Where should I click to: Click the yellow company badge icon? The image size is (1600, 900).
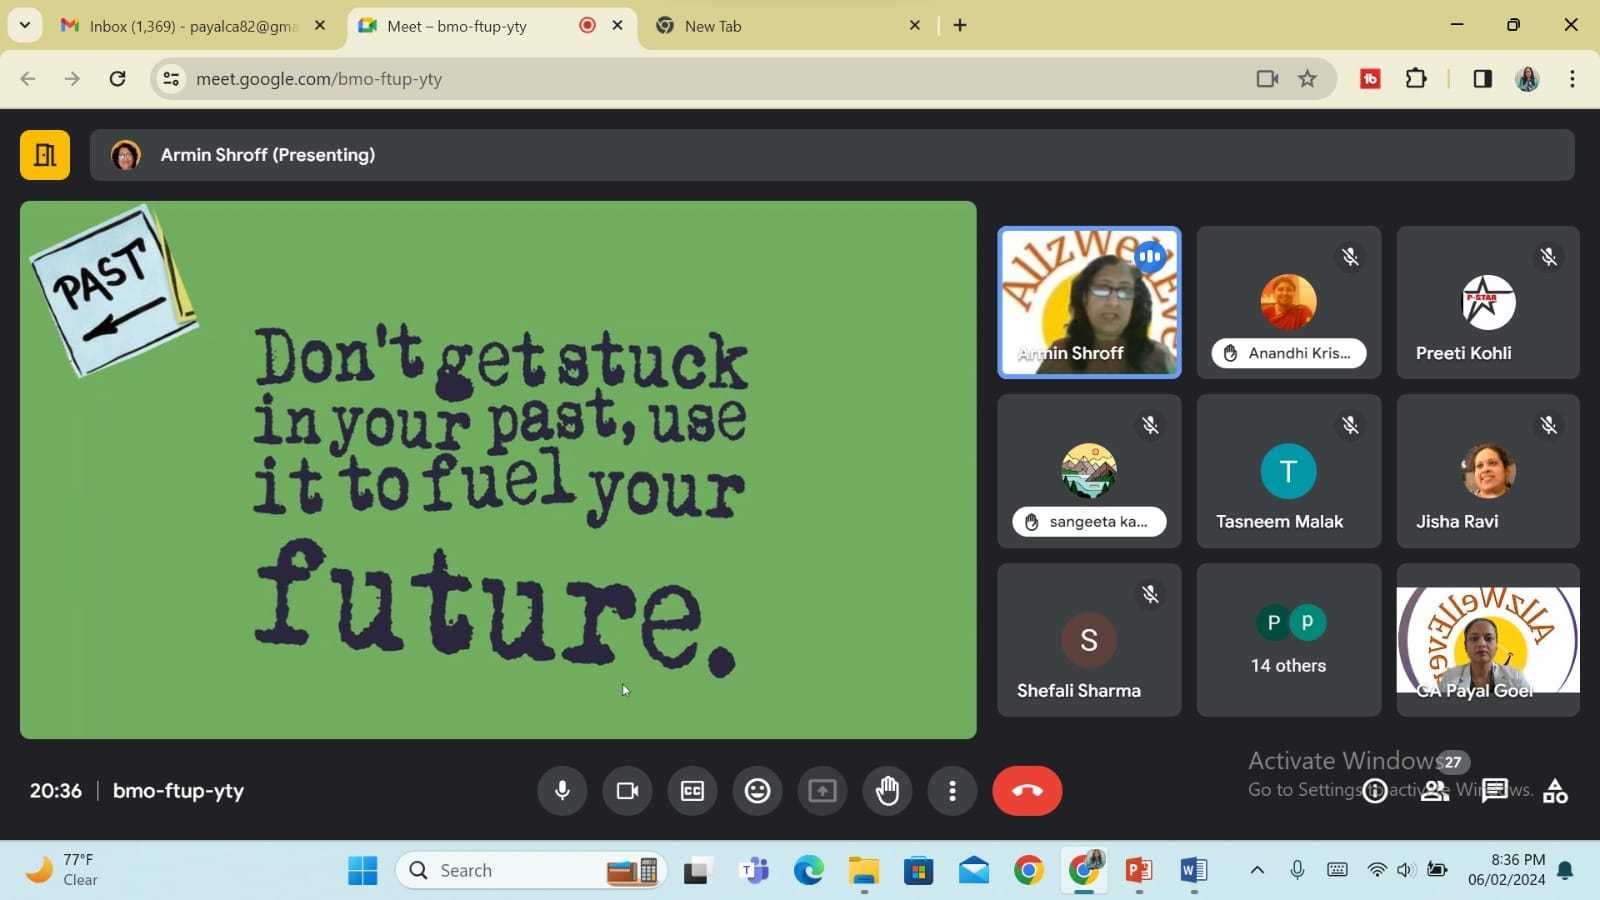45,155
